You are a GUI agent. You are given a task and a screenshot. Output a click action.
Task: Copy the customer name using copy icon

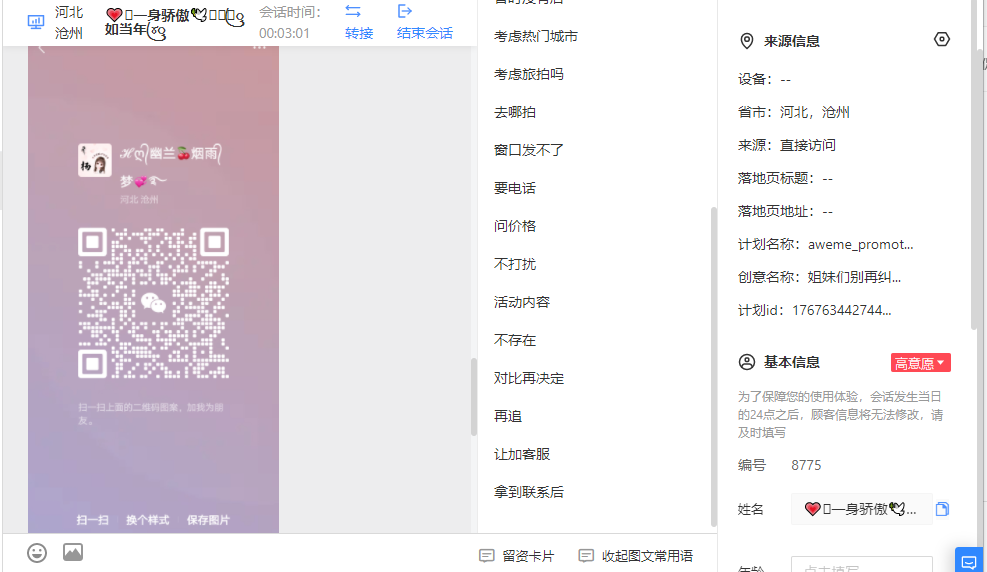point(942,509)
